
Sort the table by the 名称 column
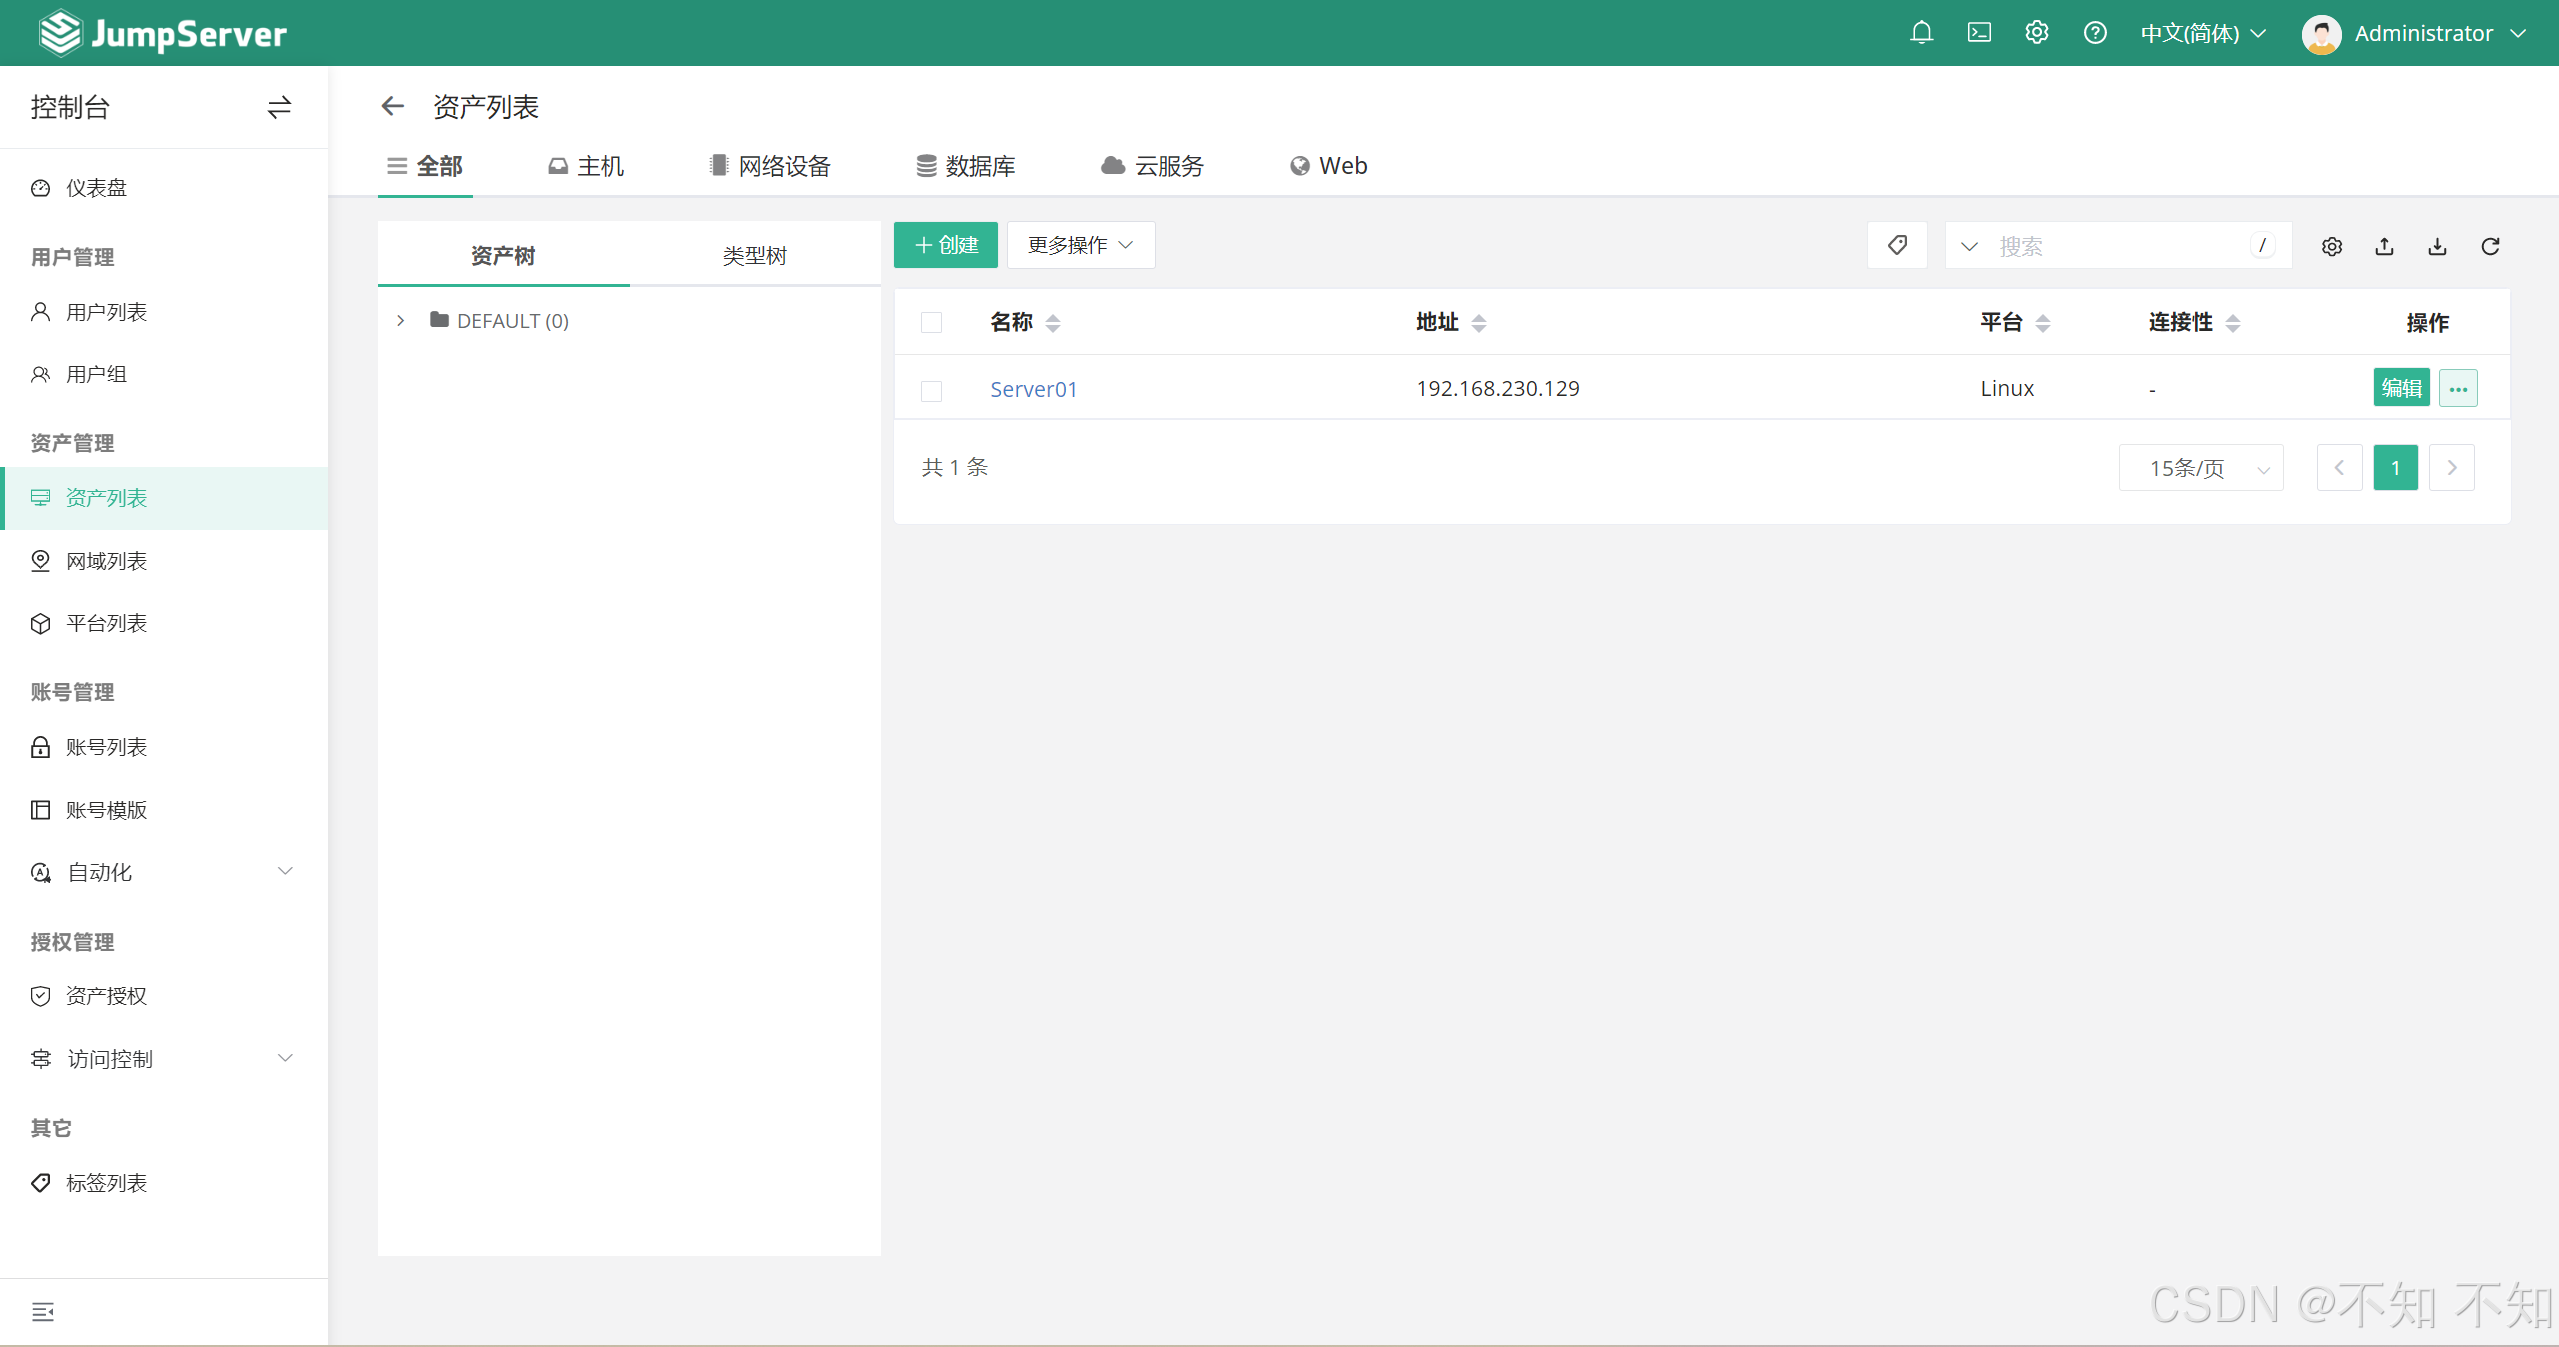click(x=1052, y=322)
